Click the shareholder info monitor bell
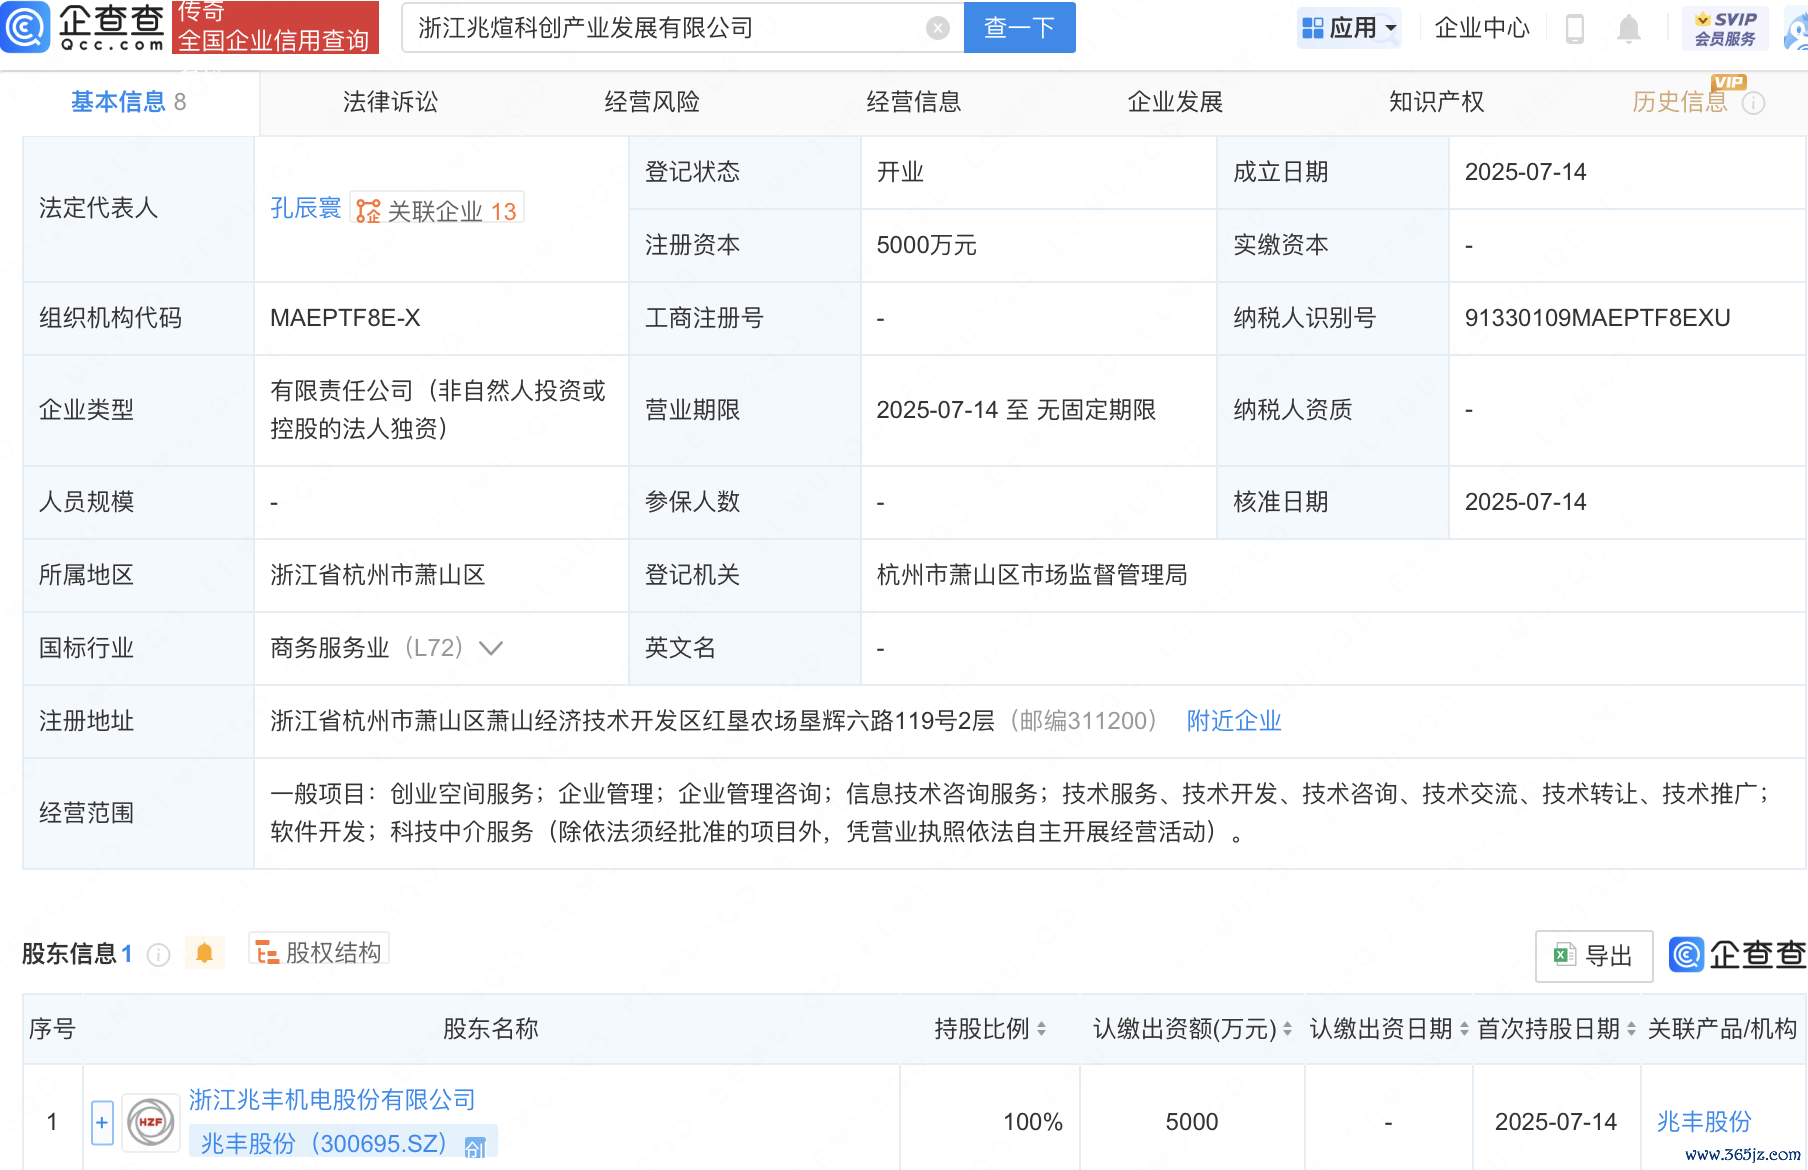Screen dimensions: 1808x1170 click(204, 953)
